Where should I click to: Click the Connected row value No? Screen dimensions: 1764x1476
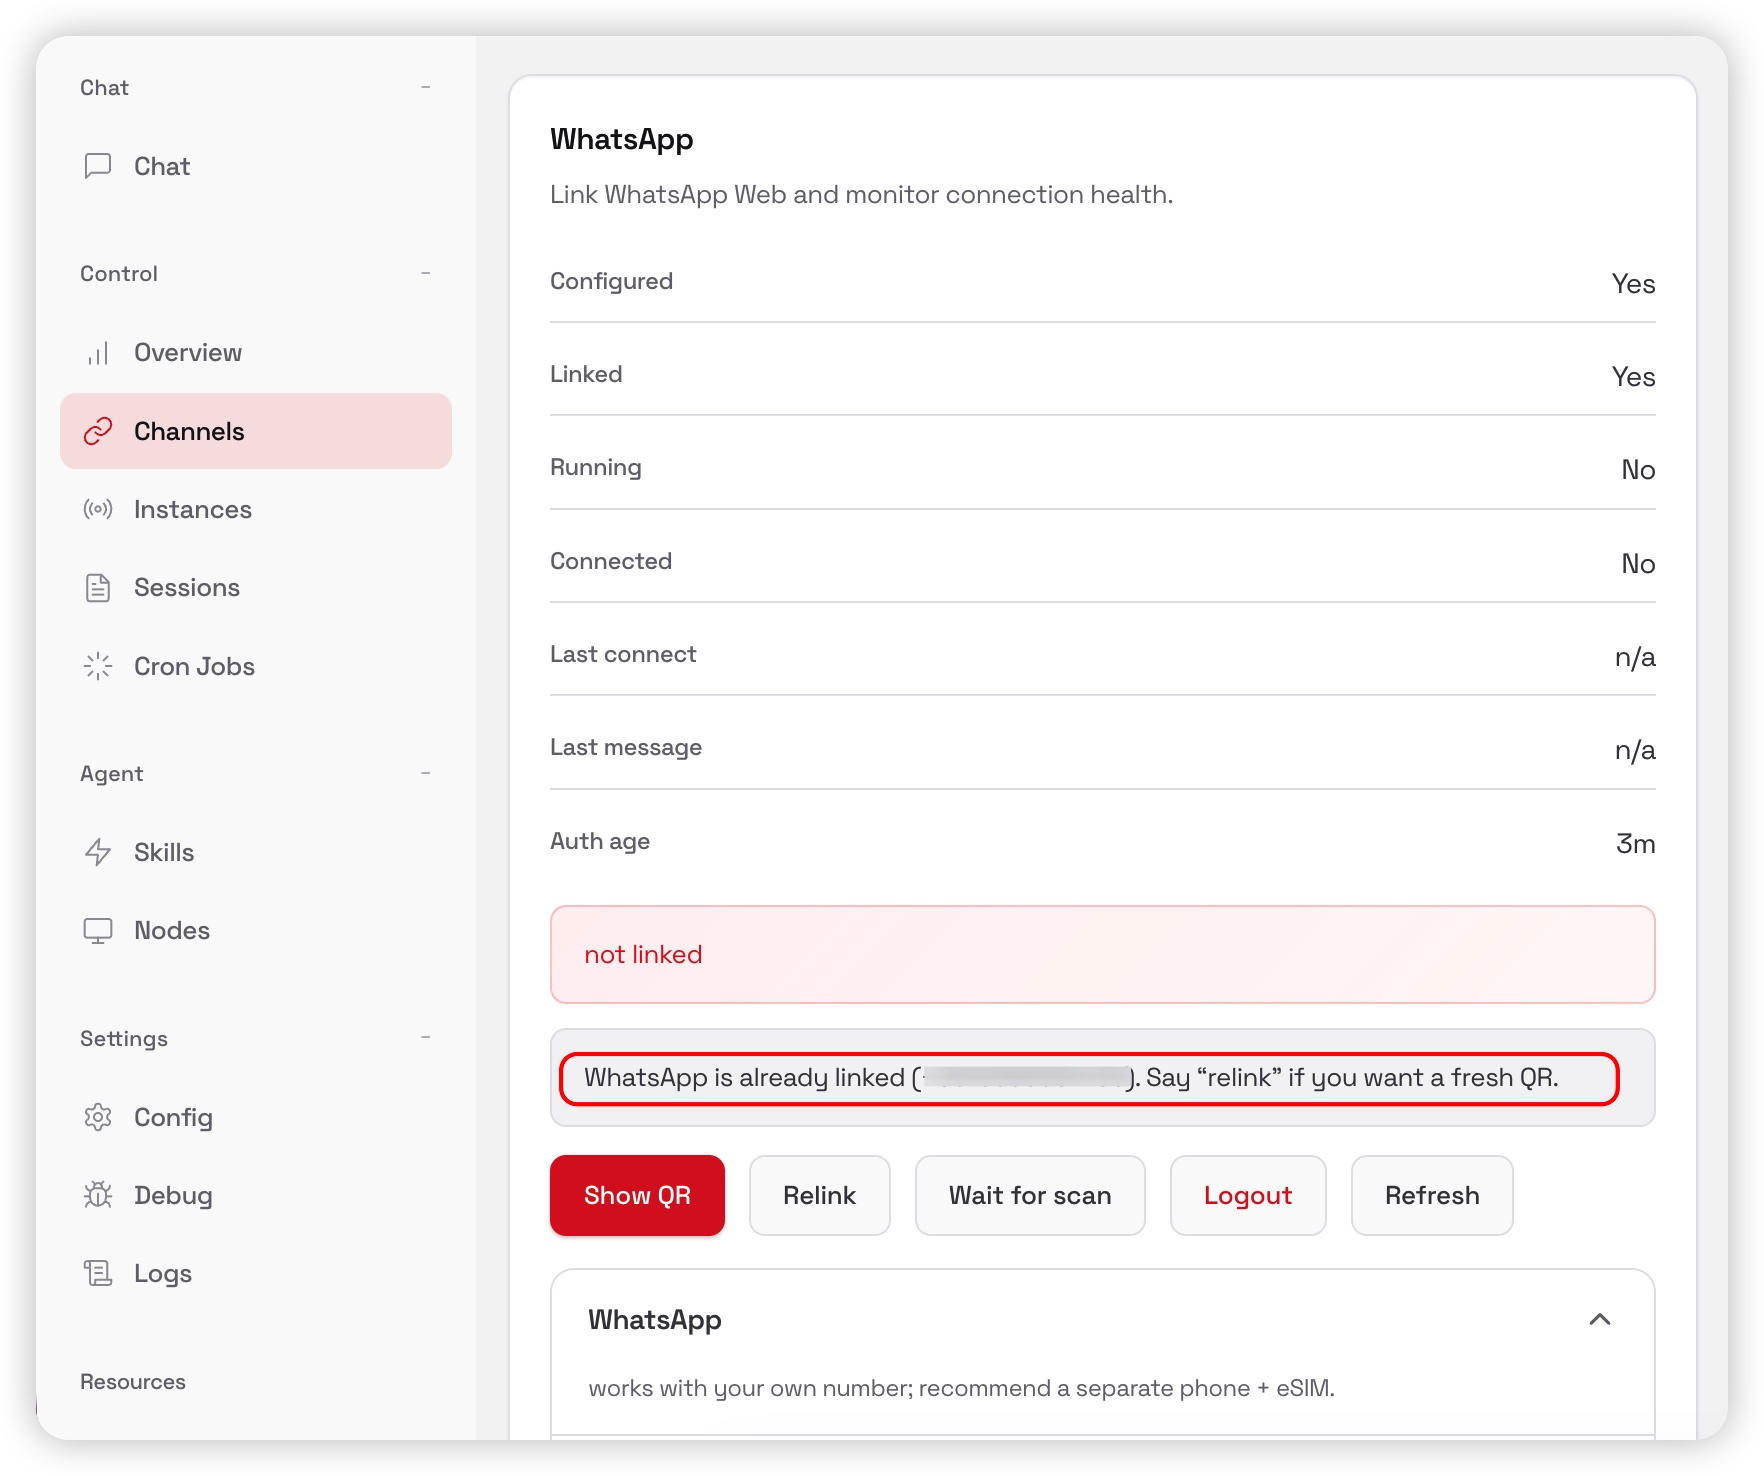[1638, 564]
